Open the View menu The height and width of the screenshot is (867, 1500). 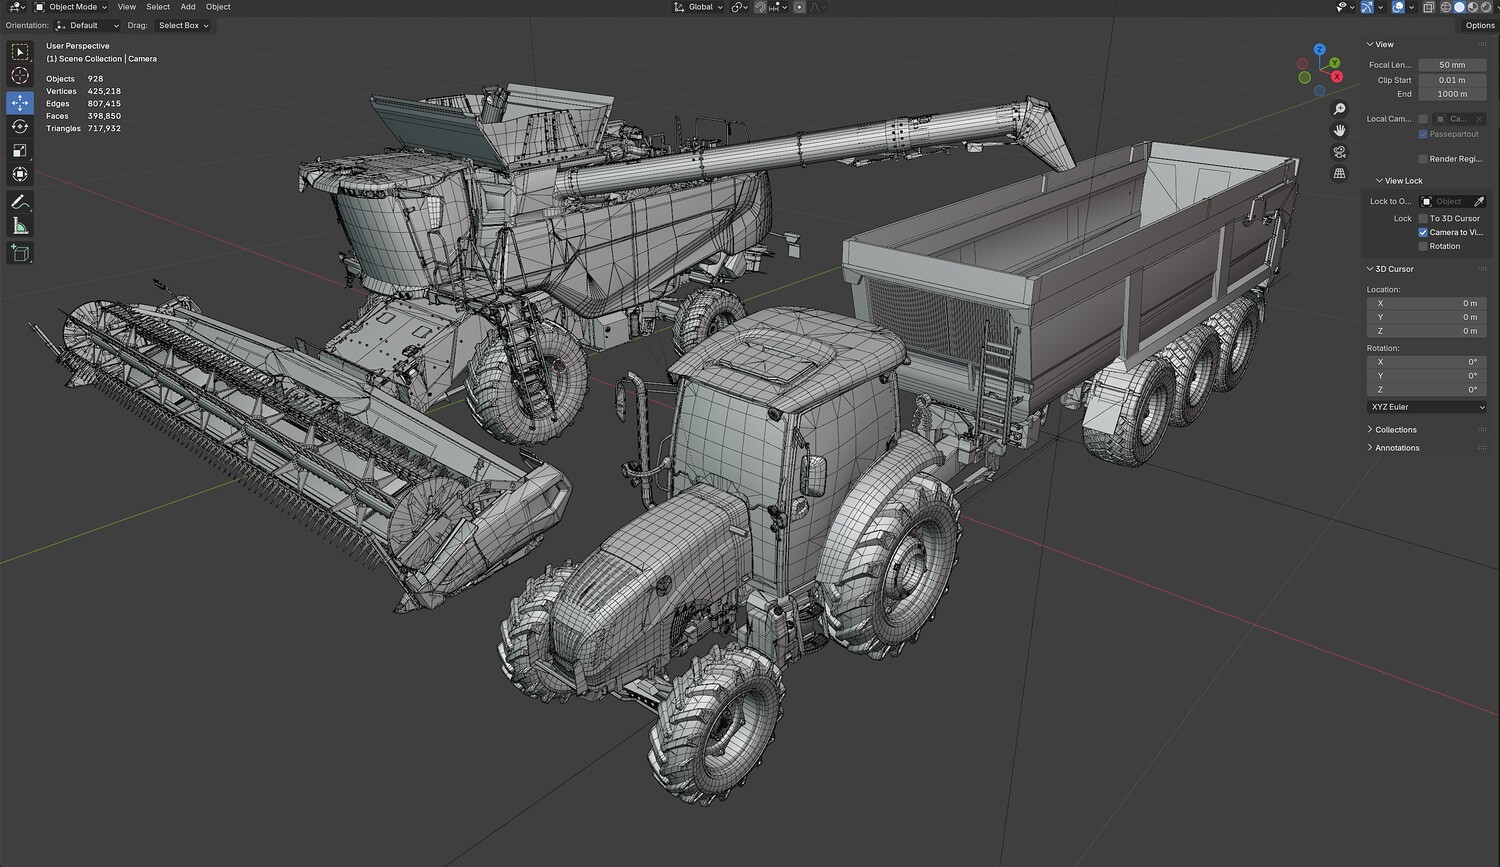coord(126,7)
